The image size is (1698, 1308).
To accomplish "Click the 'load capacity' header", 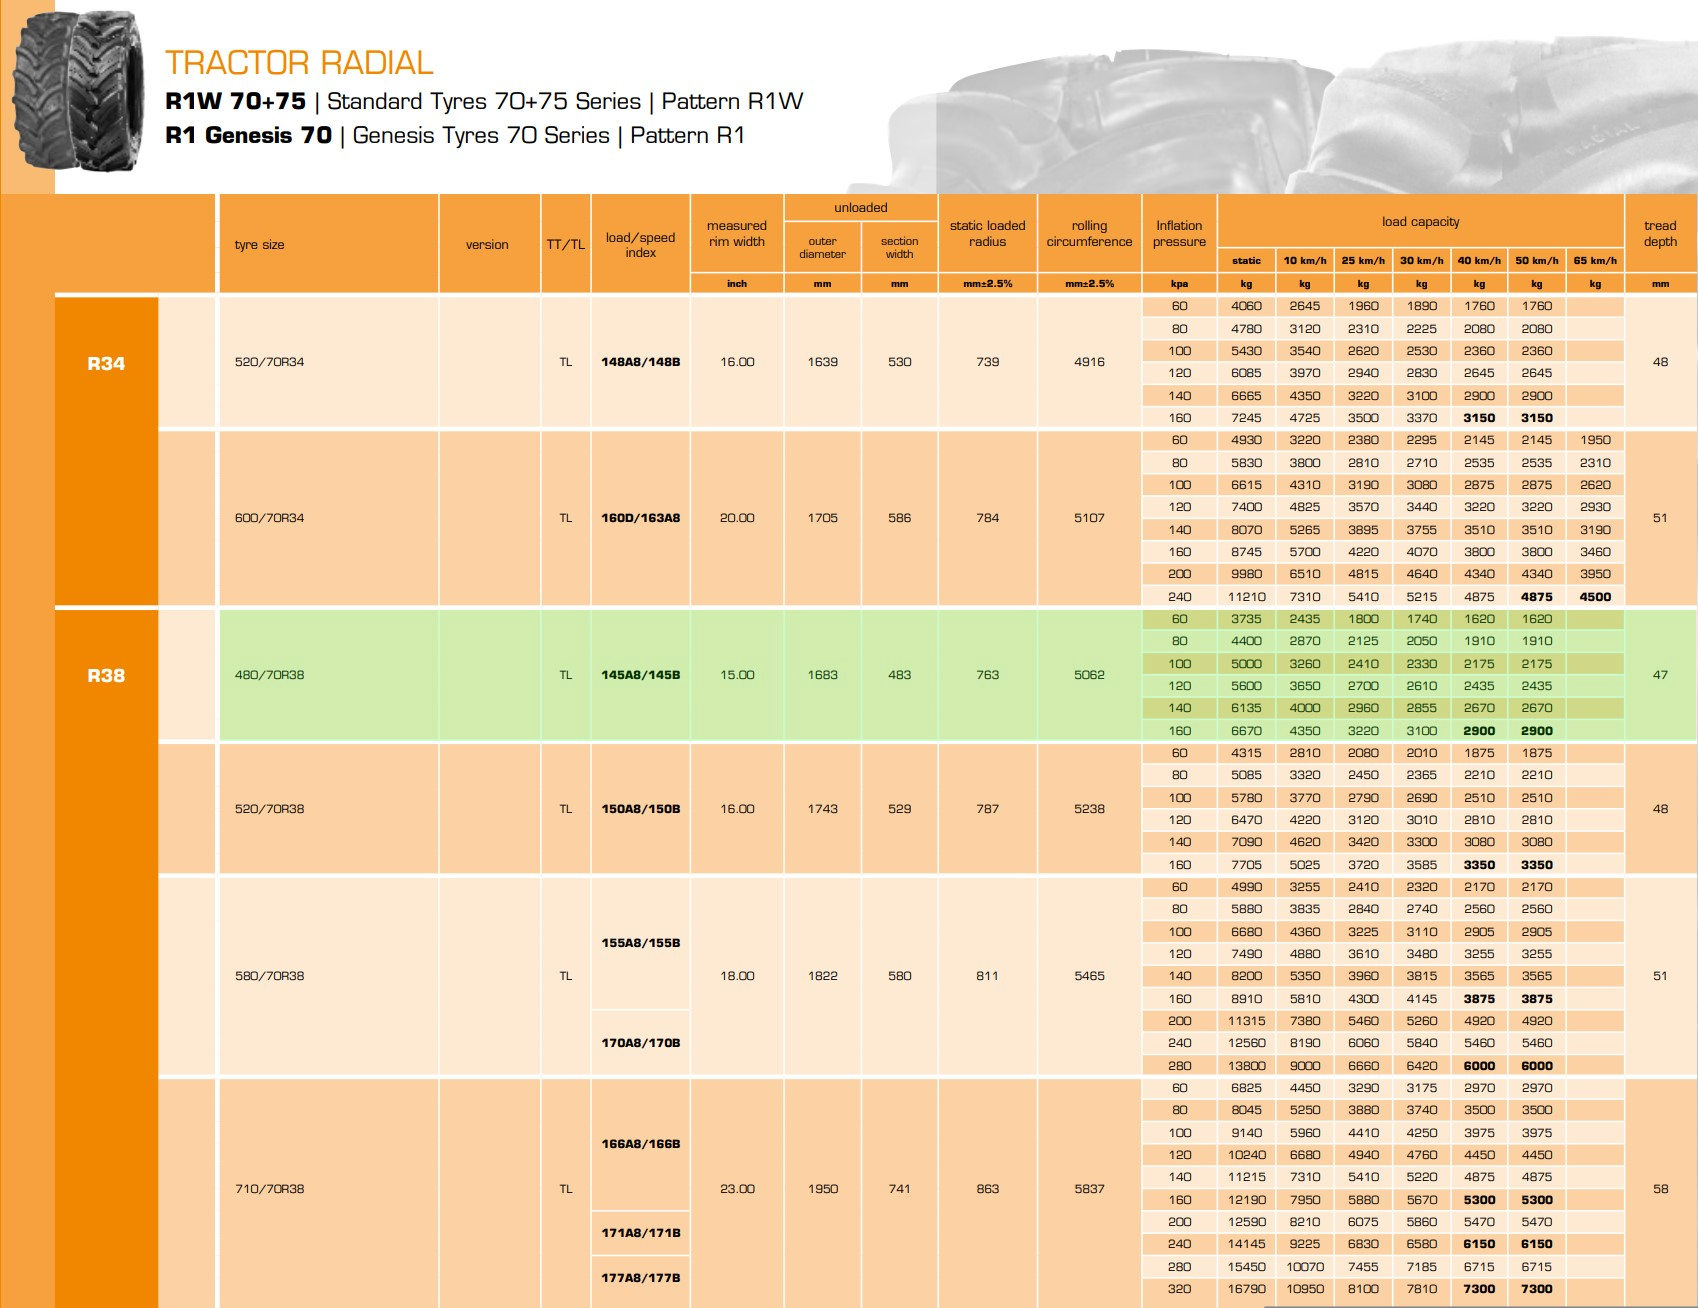I will (x=1420, y=222).
